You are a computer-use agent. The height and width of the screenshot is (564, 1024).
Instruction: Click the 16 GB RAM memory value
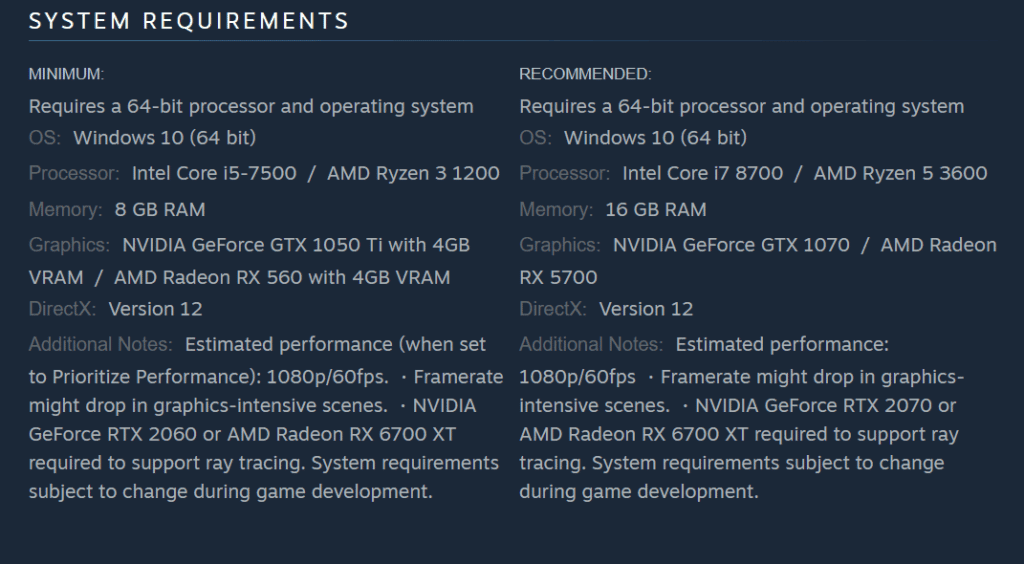pos(656,210)
